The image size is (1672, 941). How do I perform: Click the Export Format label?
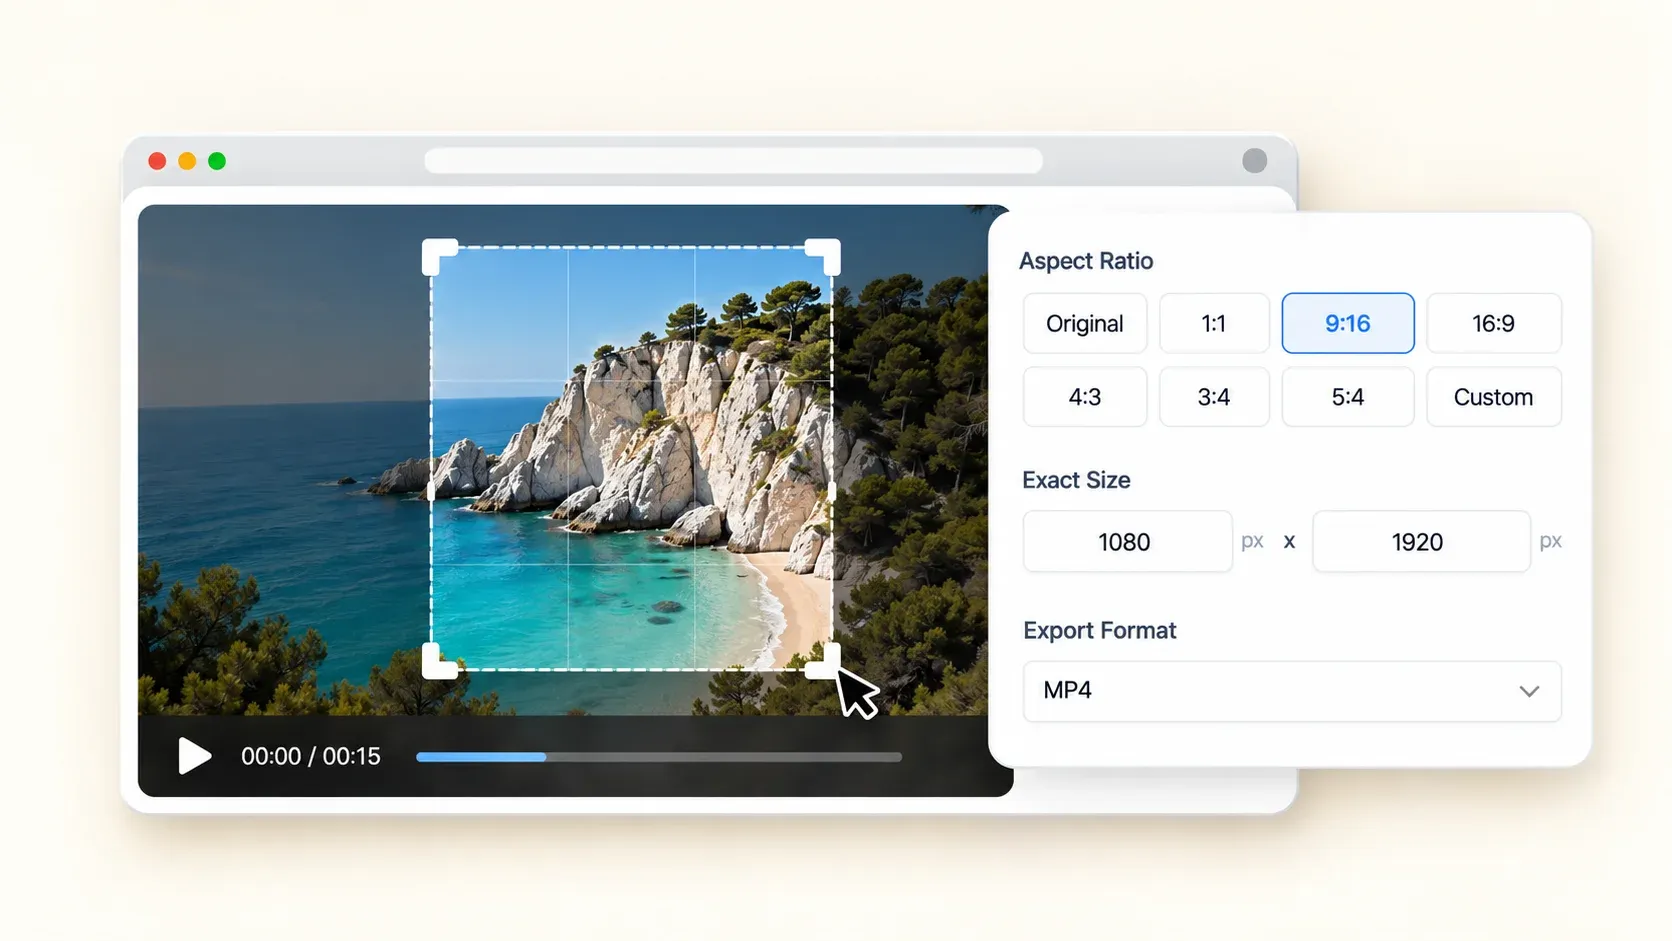point(1100,631)
